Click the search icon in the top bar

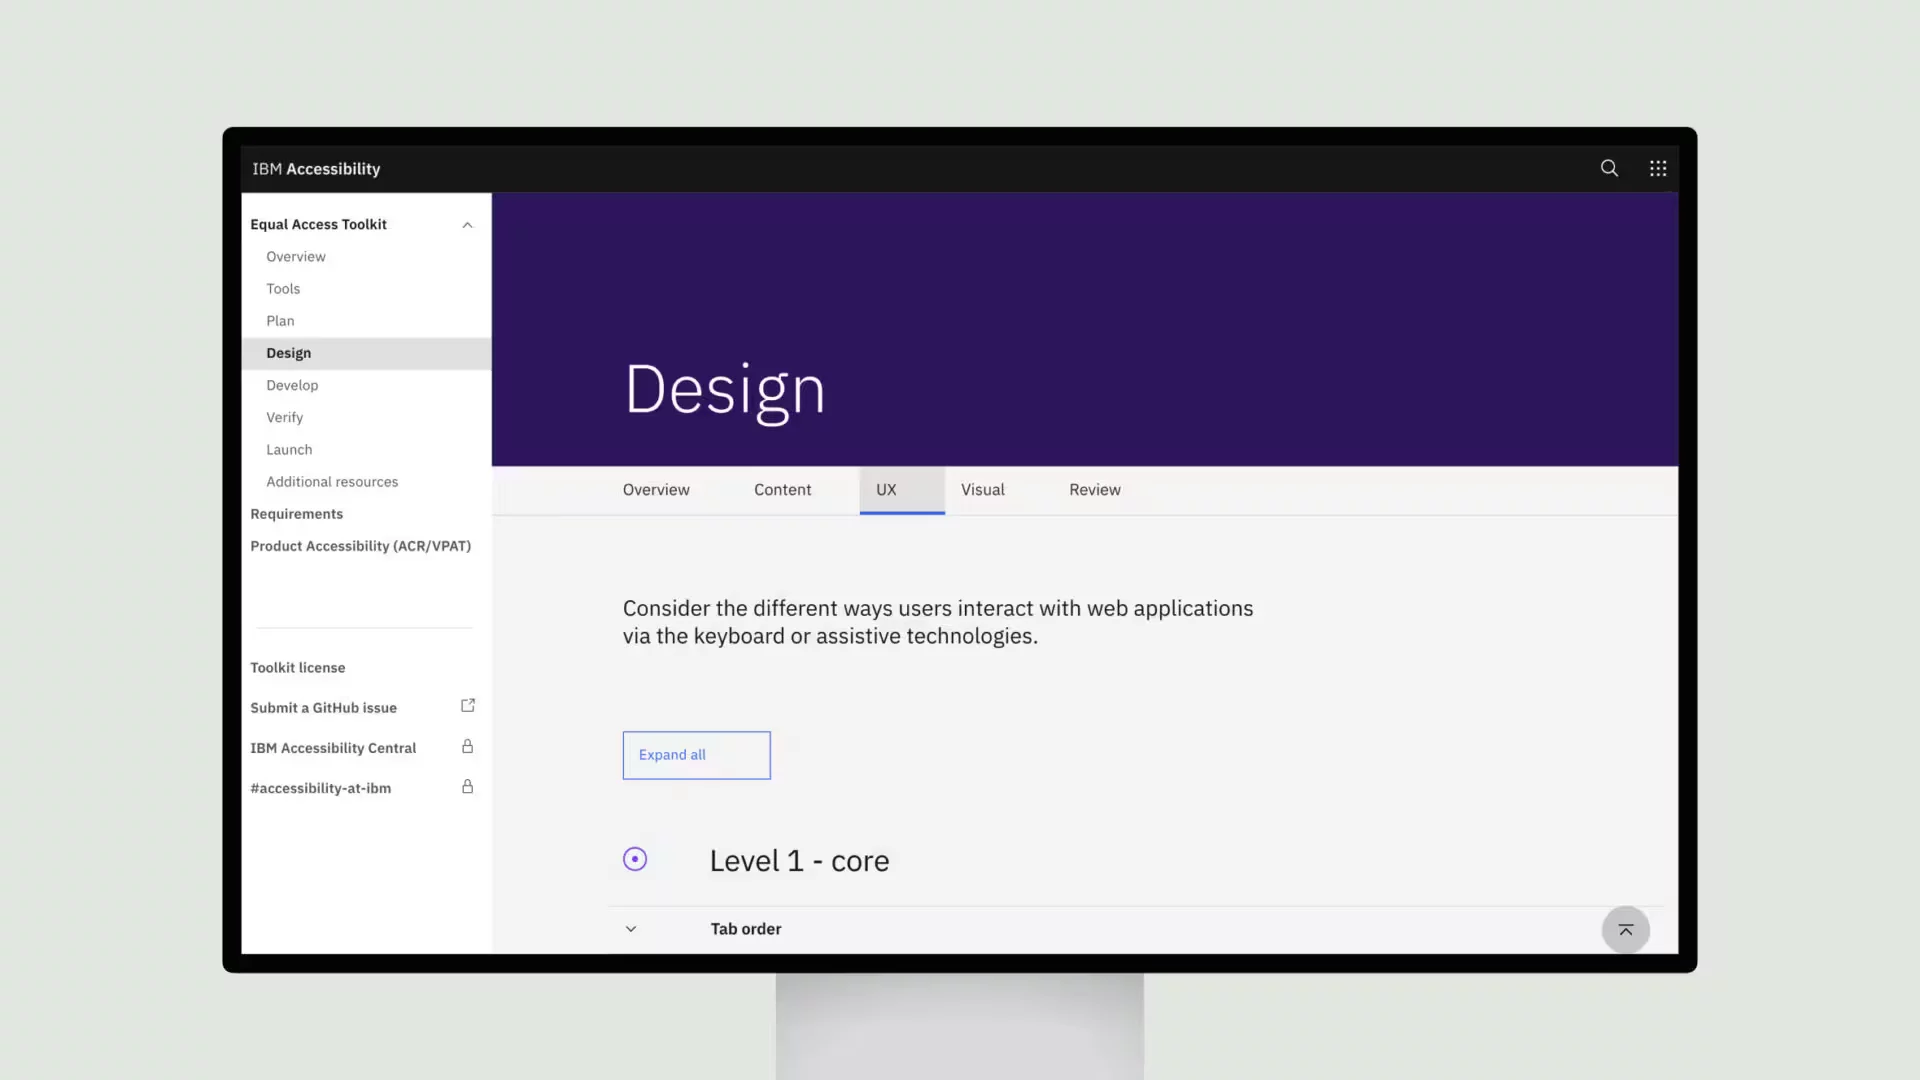1609,167
